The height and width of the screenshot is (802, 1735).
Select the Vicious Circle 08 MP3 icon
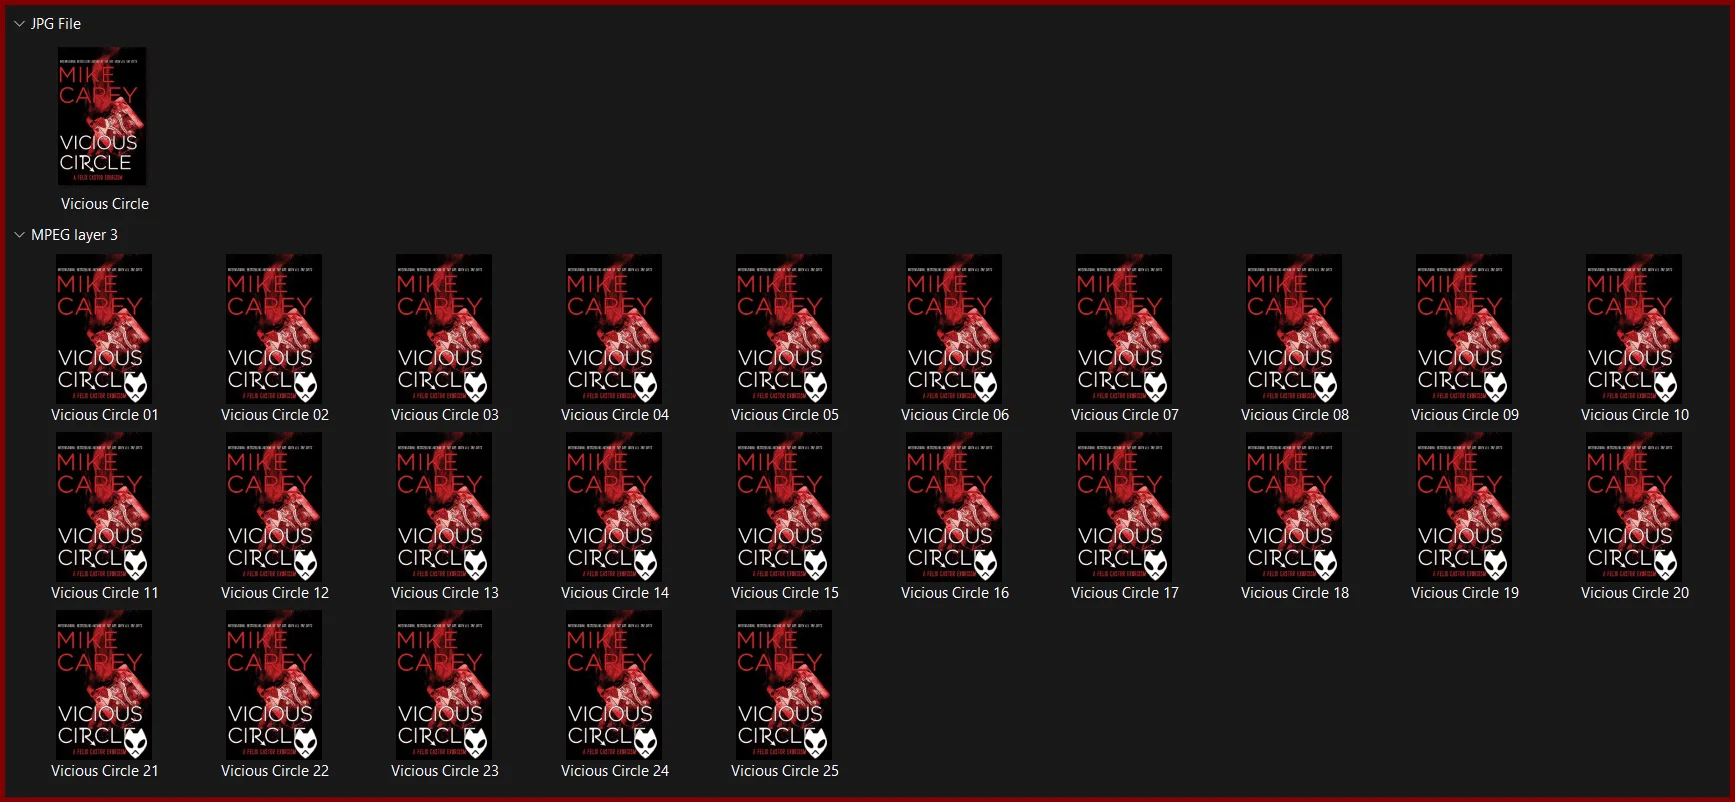pos(1294,329)
